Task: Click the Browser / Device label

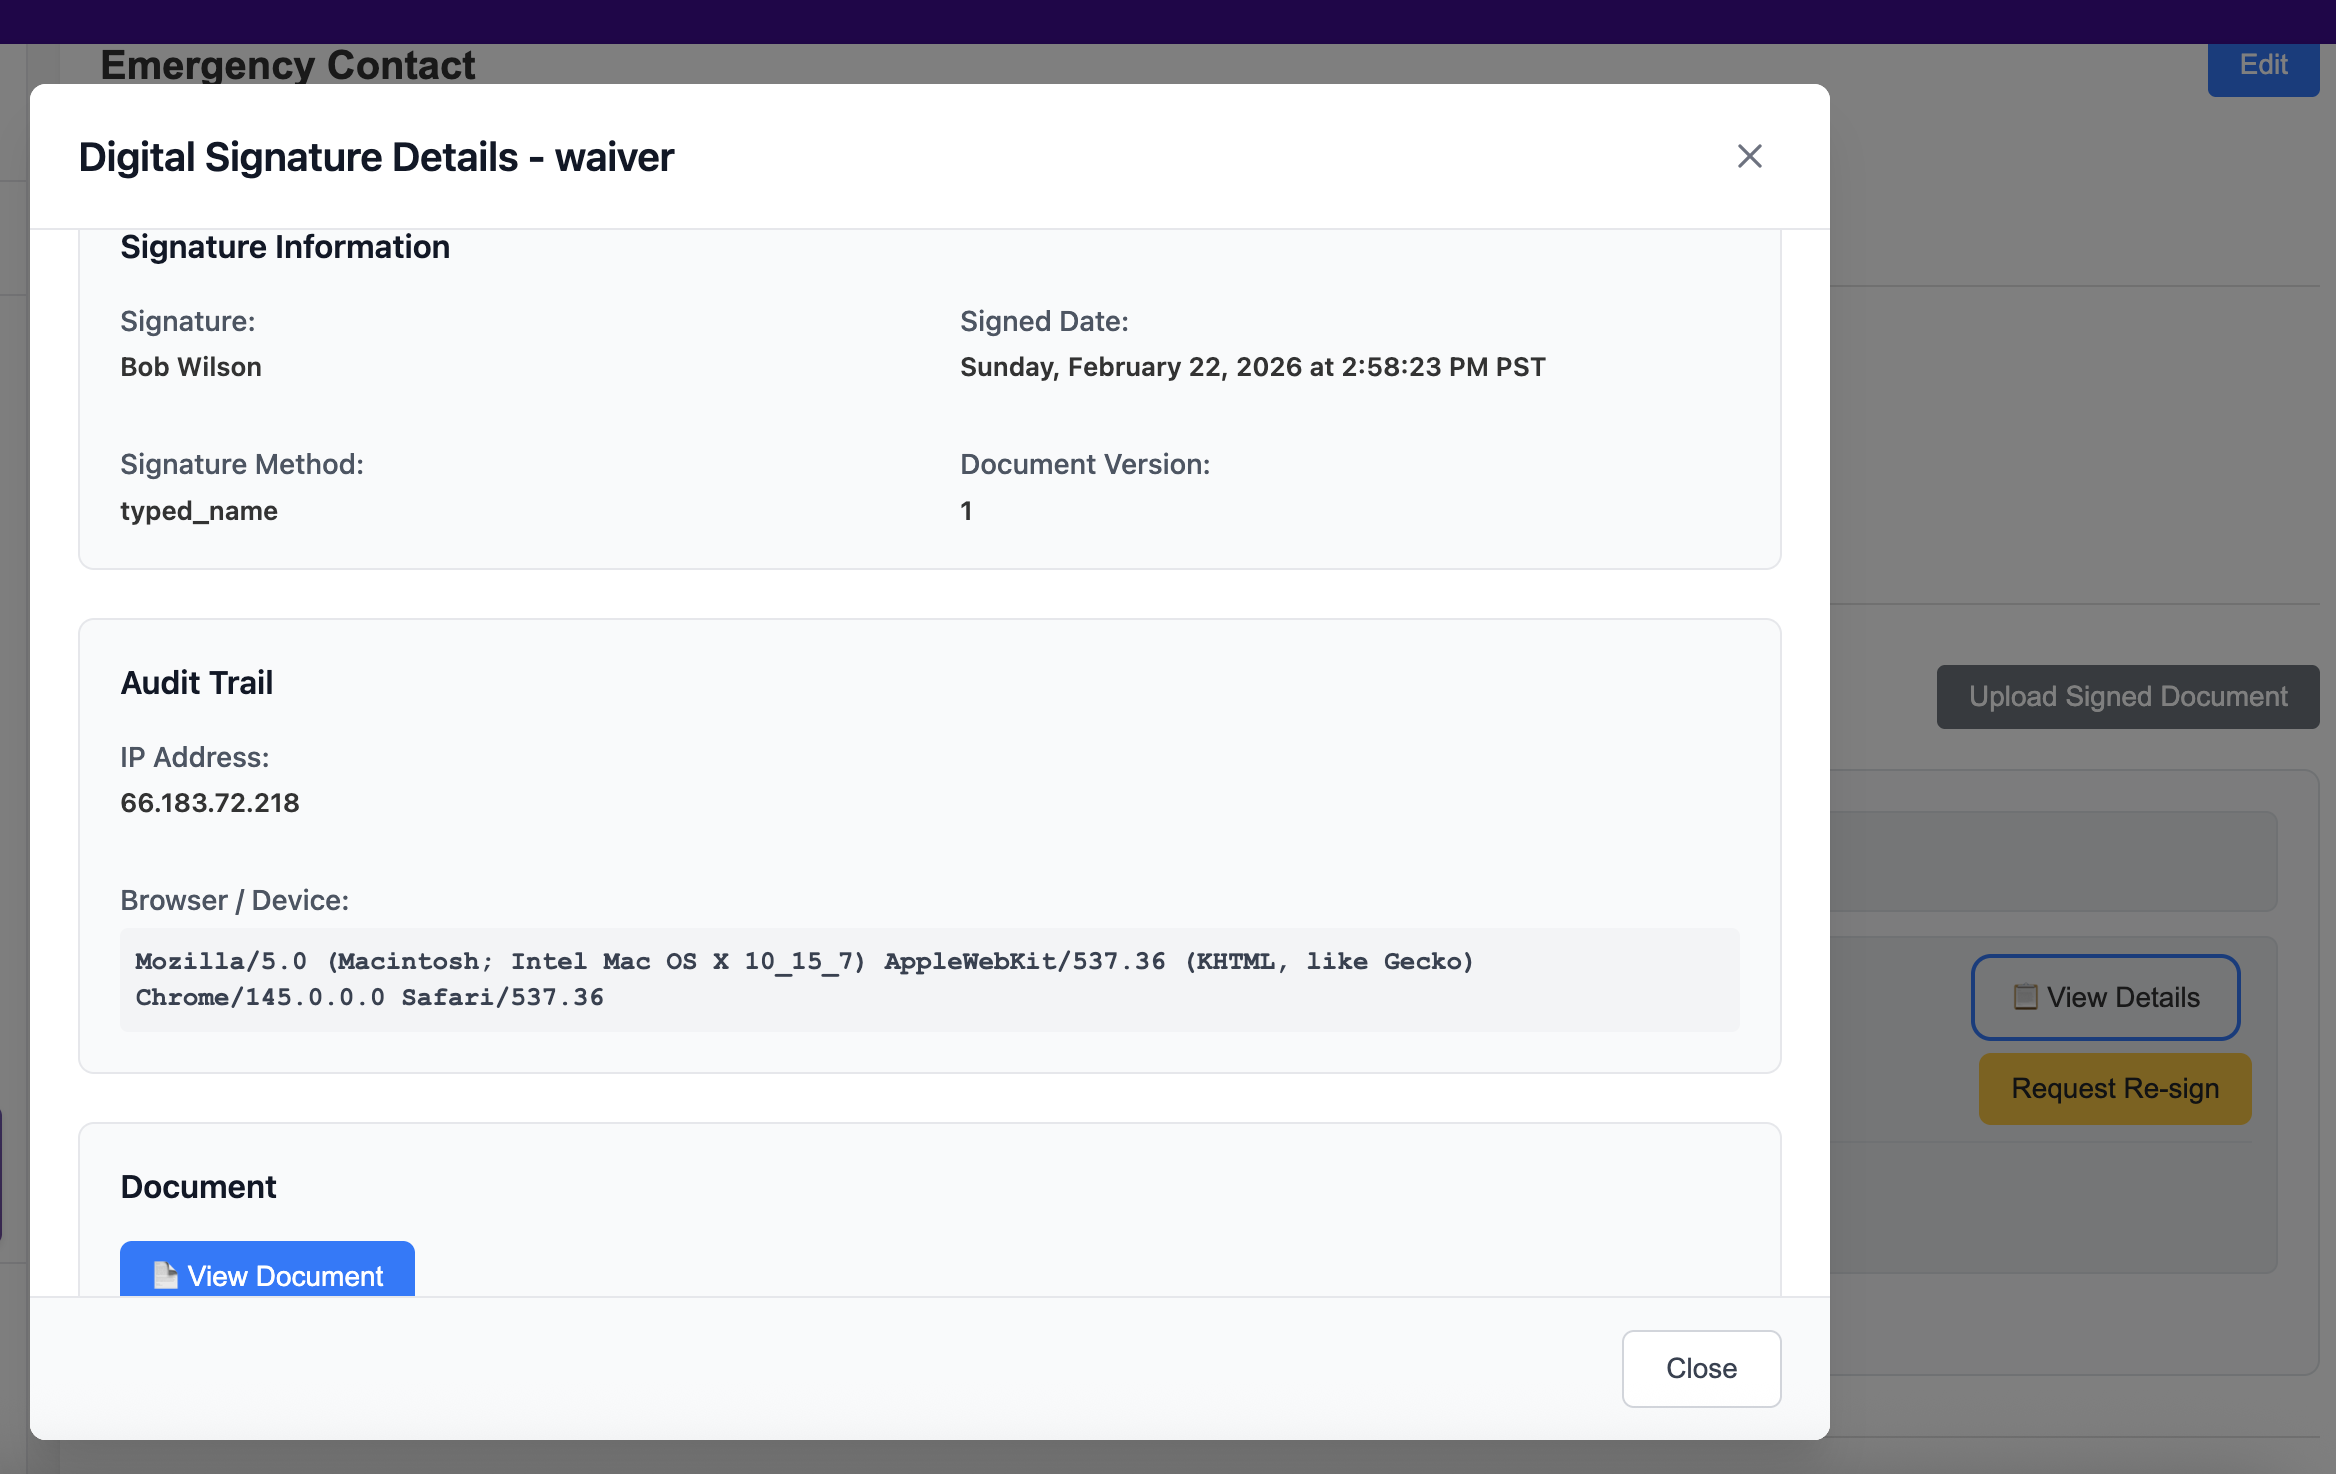Action: (x=234, y=900)
